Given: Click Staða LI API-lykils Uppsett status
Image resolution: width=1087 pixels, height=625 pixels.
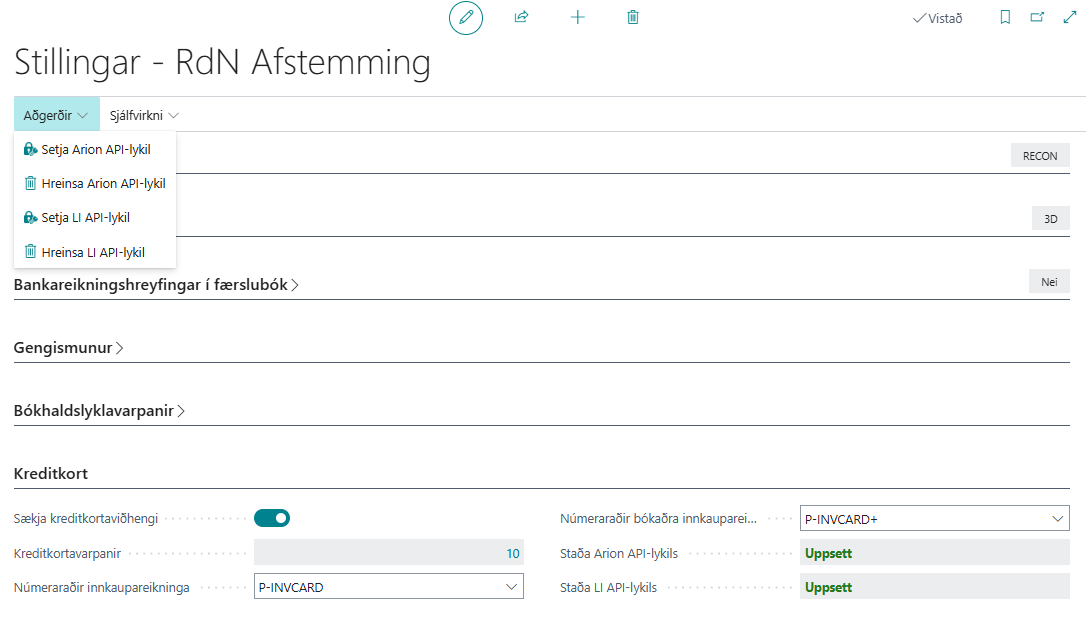Looking at the screenshot, I should coord(934,587).
